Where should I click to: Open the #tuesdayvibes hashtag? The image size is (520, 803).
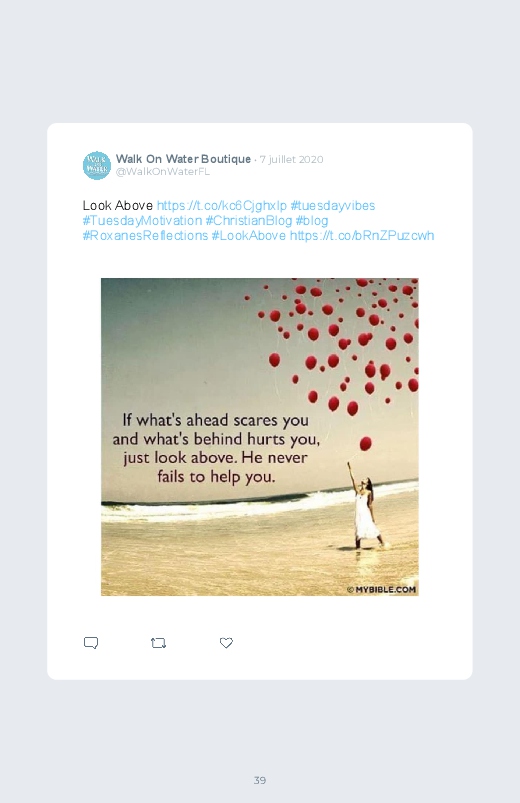coord(333,206)
